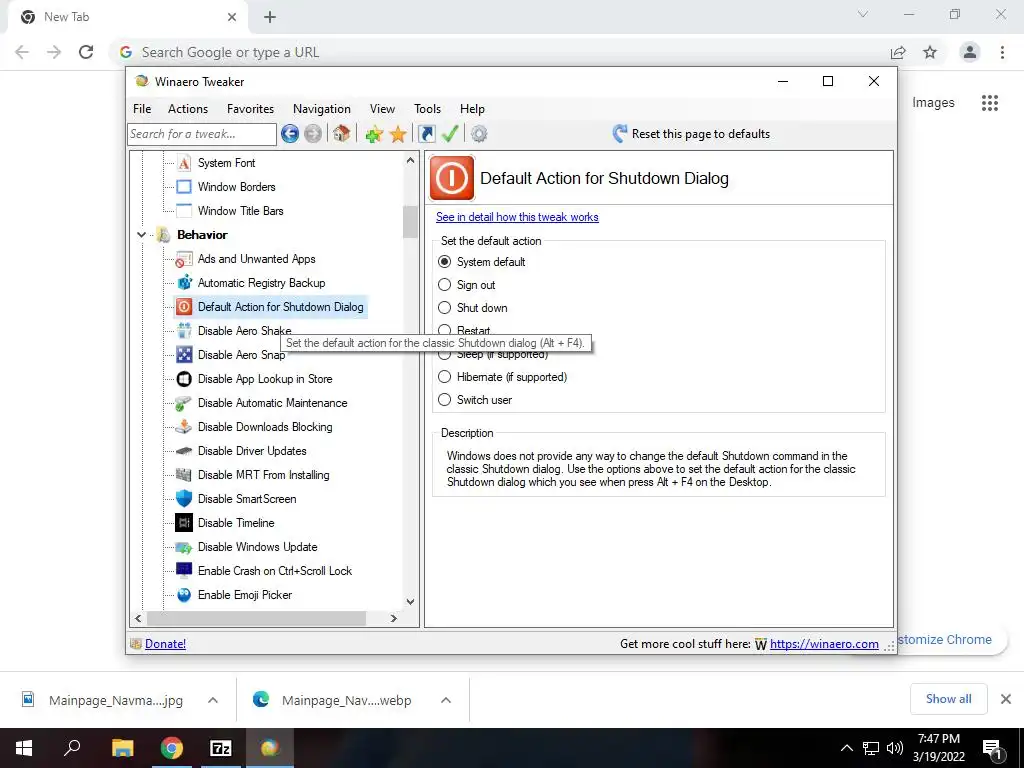Open the Help menu

472,109
